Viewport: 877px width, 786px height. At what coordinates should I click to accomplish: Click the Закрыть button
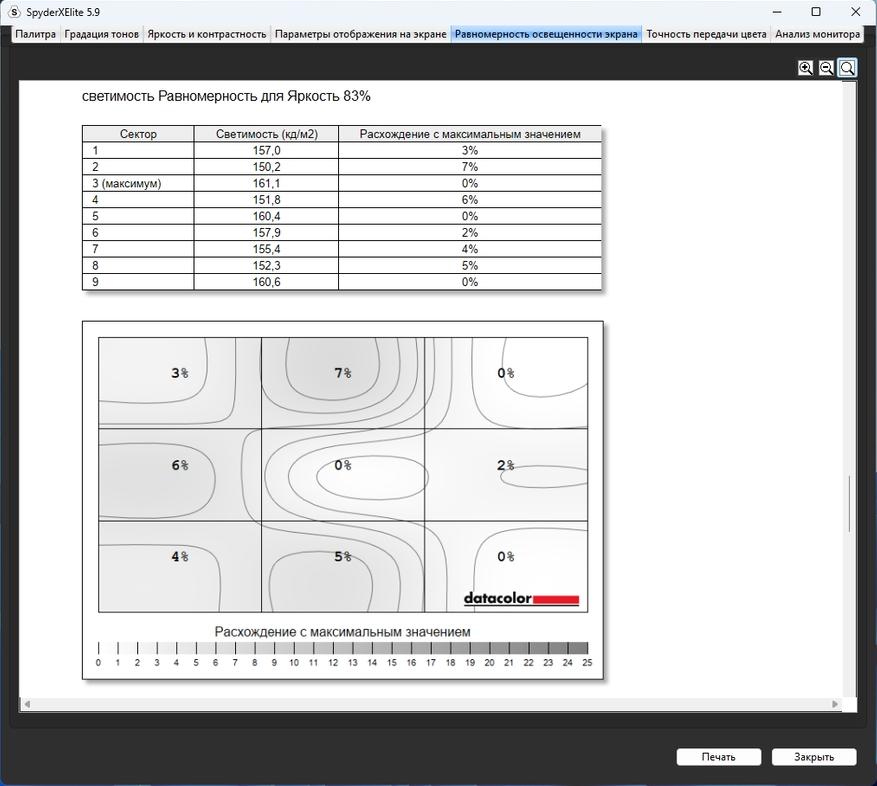[x=814, y=757]
